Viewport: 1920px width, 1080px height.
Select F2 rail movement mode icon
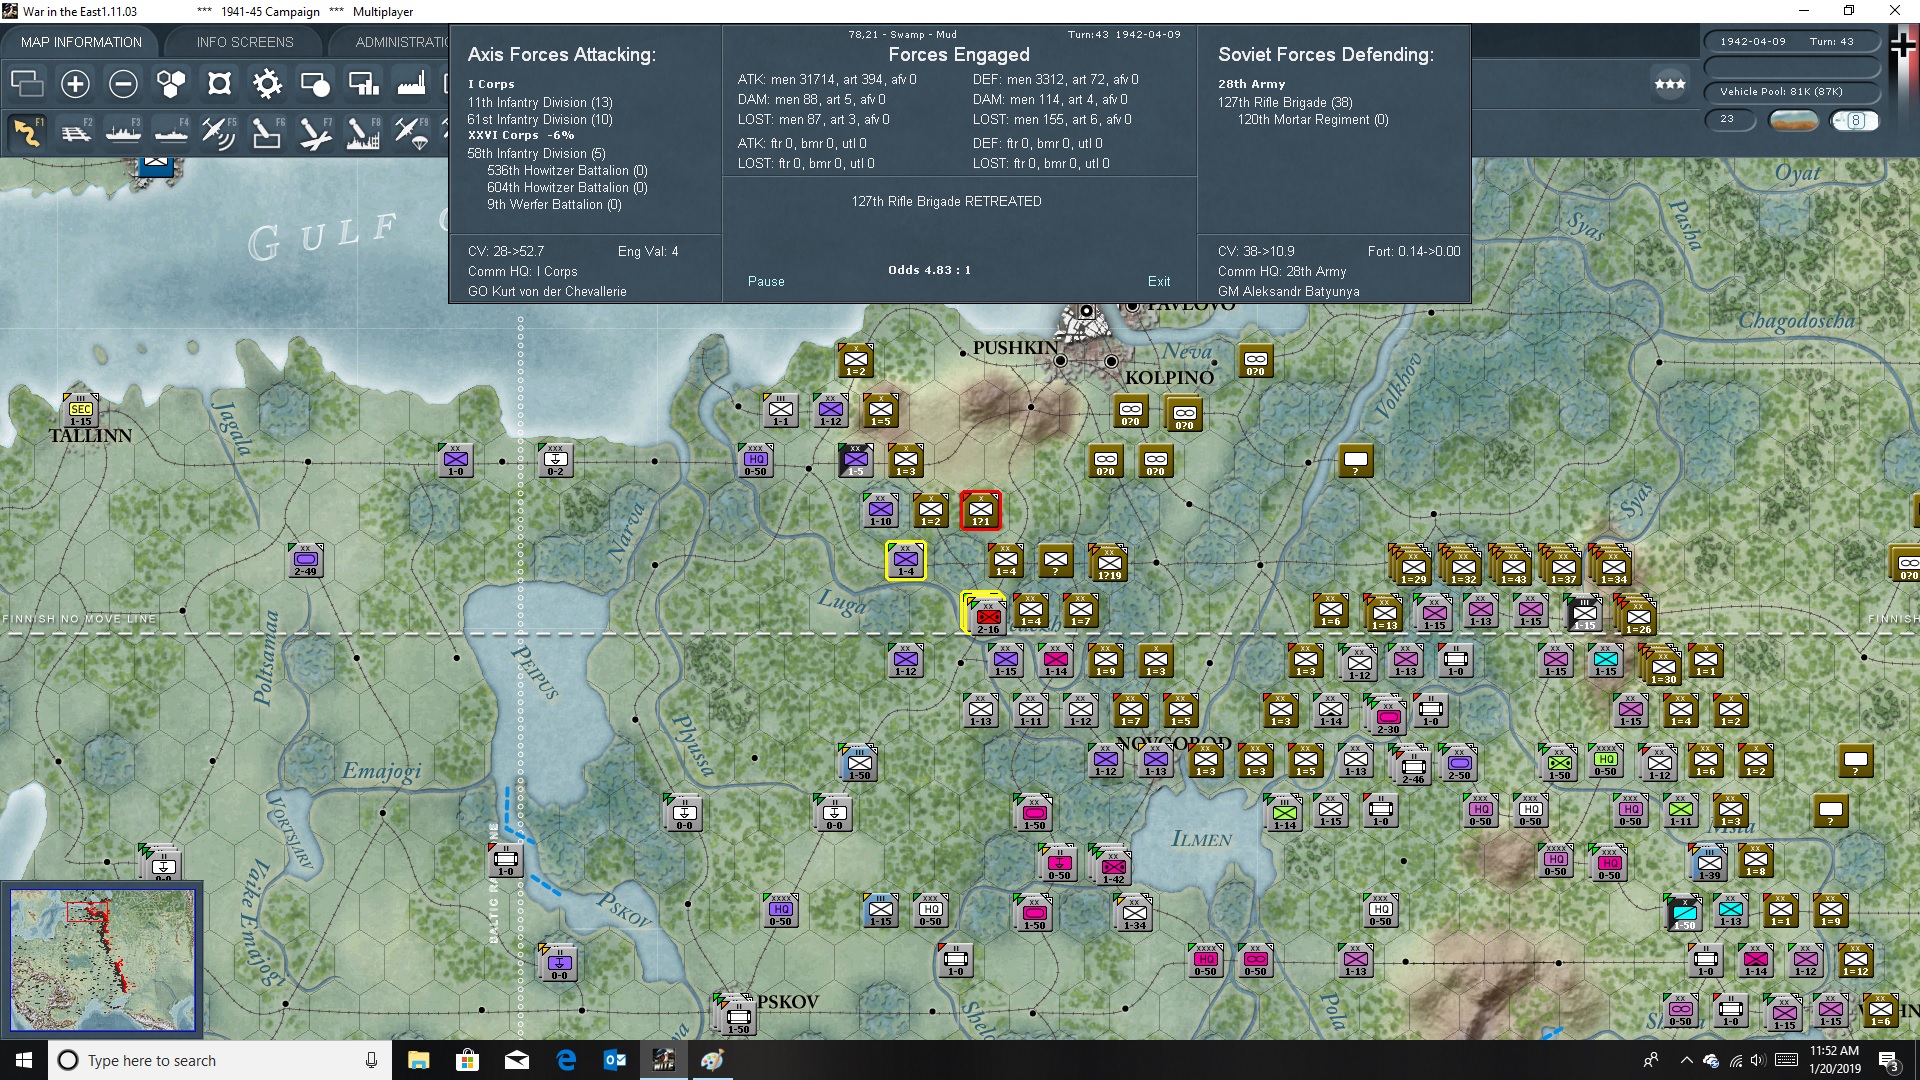click(x=76, y=132)
